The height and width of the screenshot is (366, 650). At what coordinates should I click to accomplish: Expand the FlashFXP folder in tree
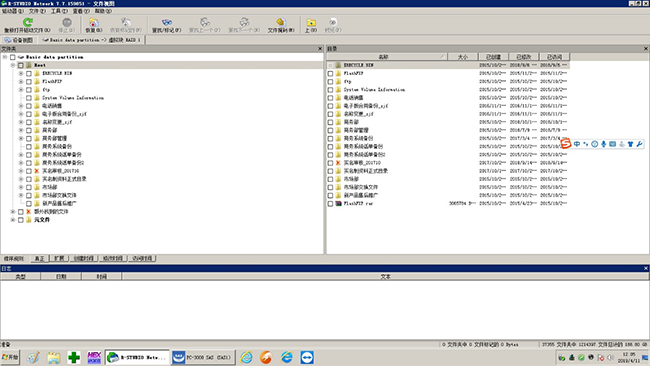pyautogui.click(x=21, y=82)
